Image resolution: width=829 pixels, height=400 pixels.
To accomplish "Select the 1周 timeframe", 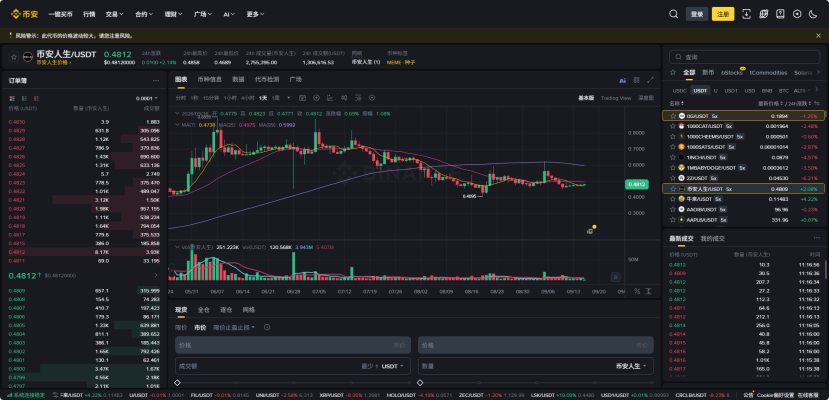I will tap(275, 98).
